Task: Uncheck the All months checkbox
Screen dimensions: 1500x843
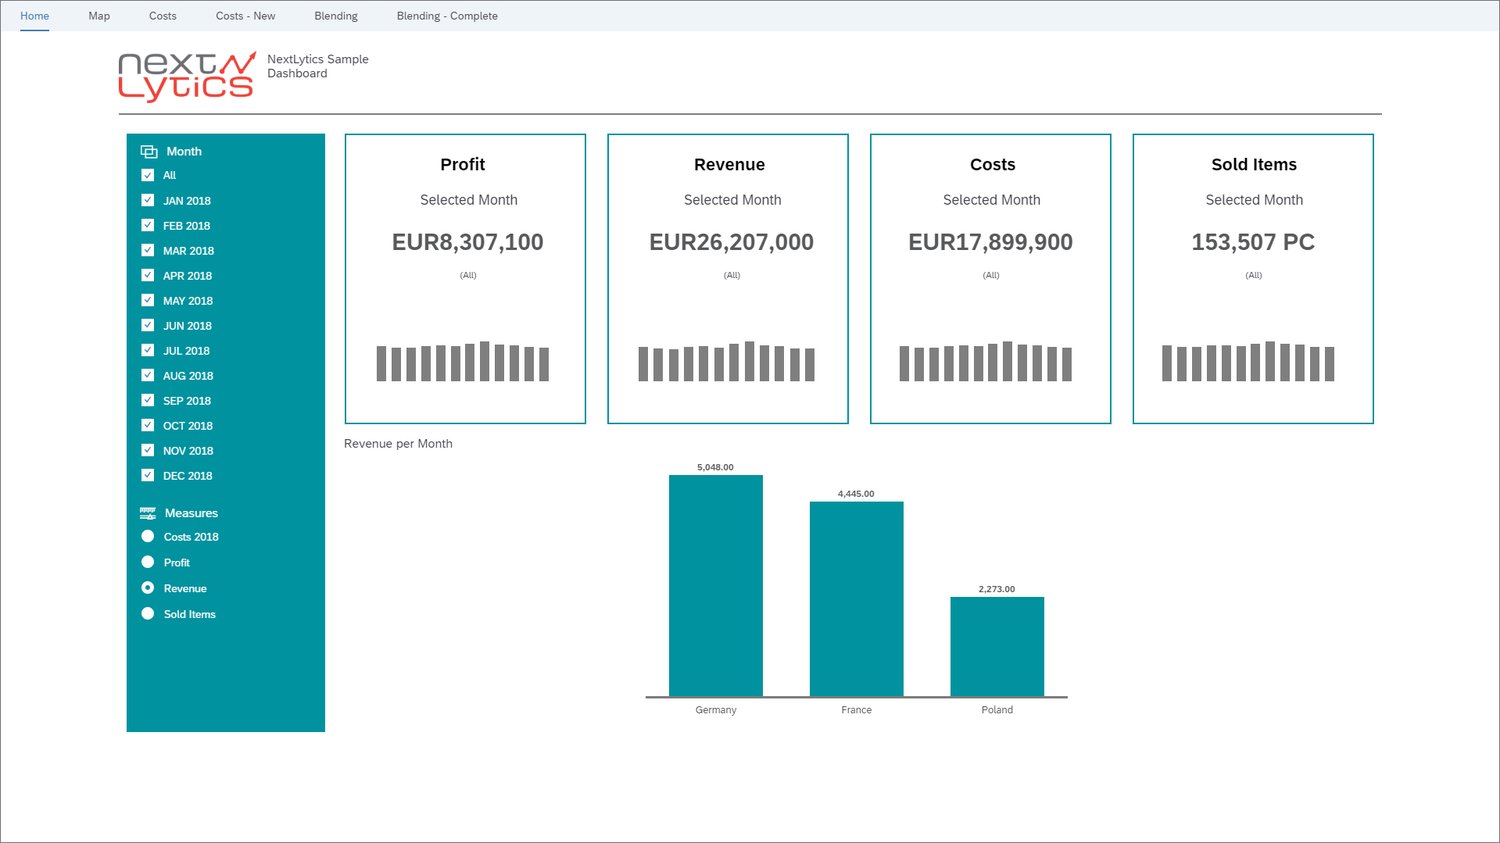Action: [147, 175]
